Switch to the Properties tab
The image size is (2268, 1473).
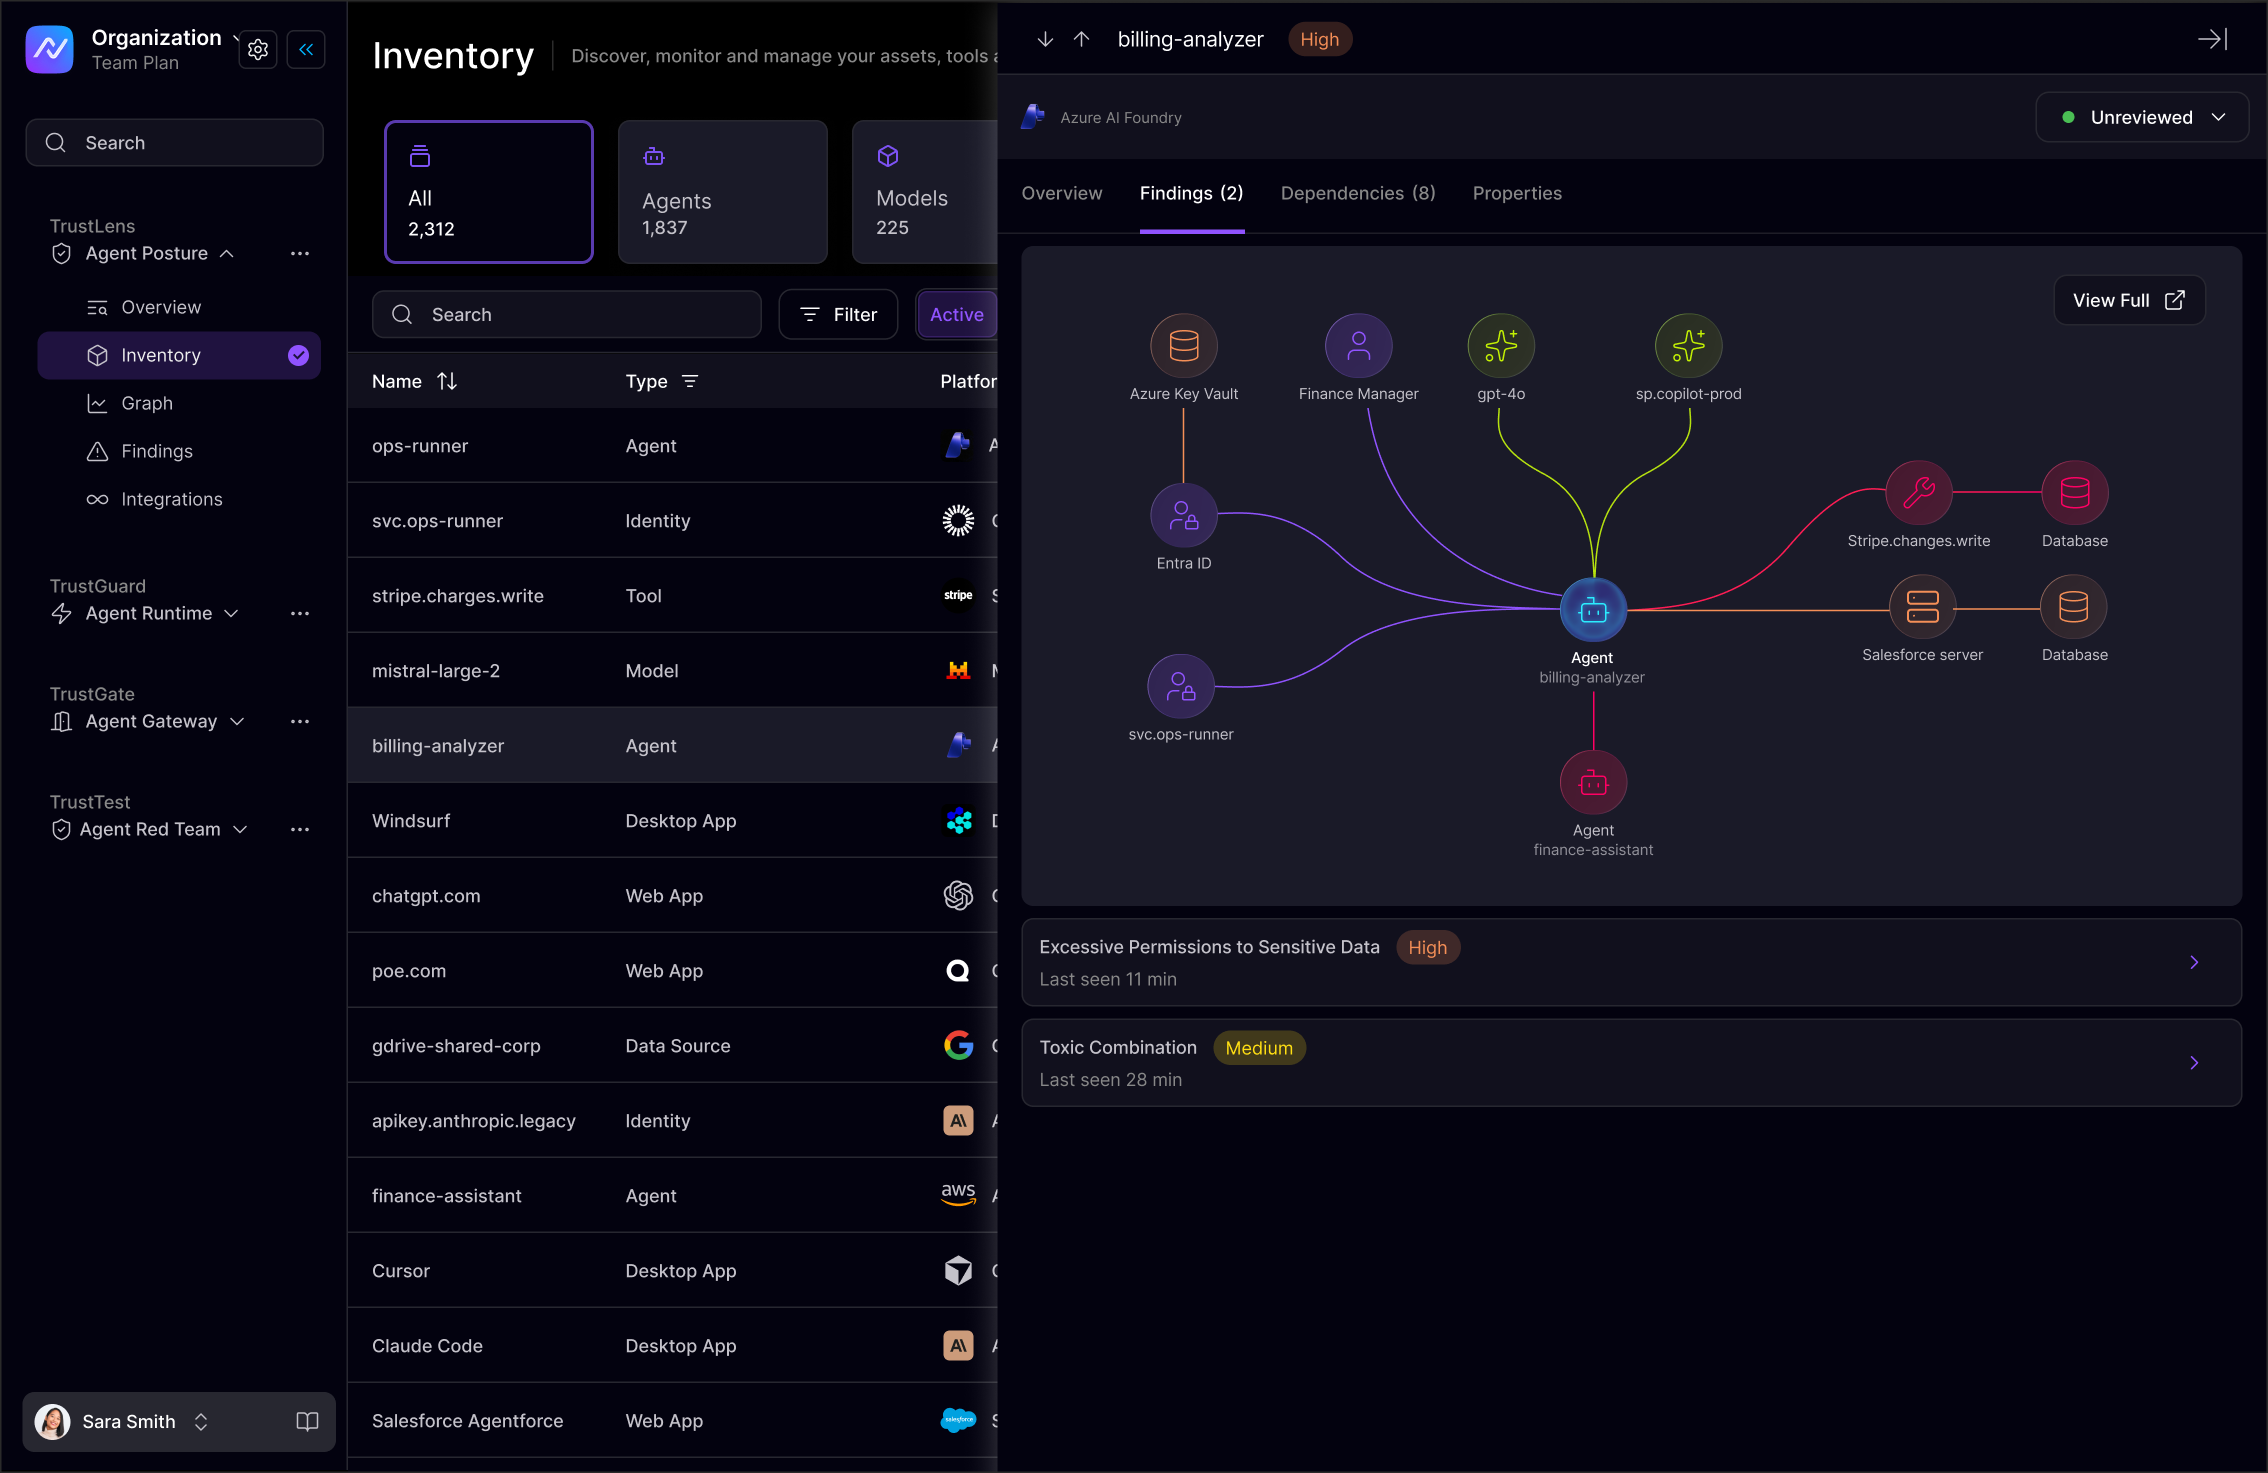(x=1517, y=193)
